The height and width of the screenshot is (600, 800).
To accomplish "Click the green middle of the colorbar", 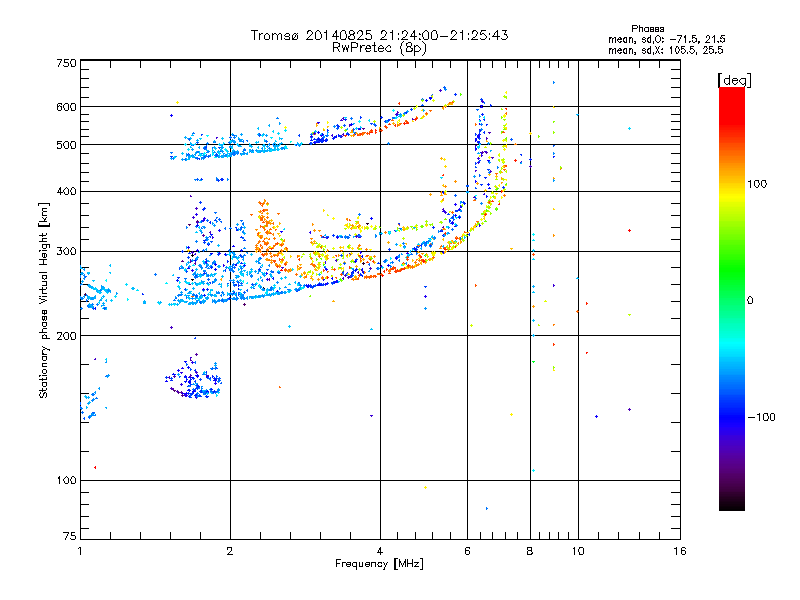I will click(732, 270).
